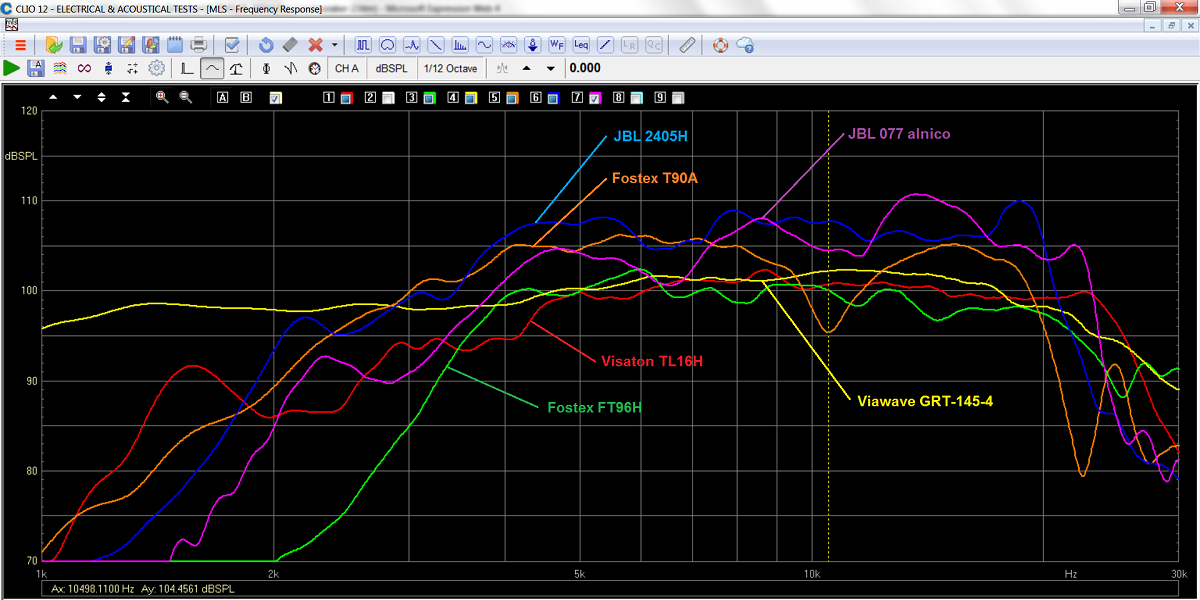This screenshot has height=600, width=1200.
Task: Select overlay number 9 button
Action: [659, 97]
